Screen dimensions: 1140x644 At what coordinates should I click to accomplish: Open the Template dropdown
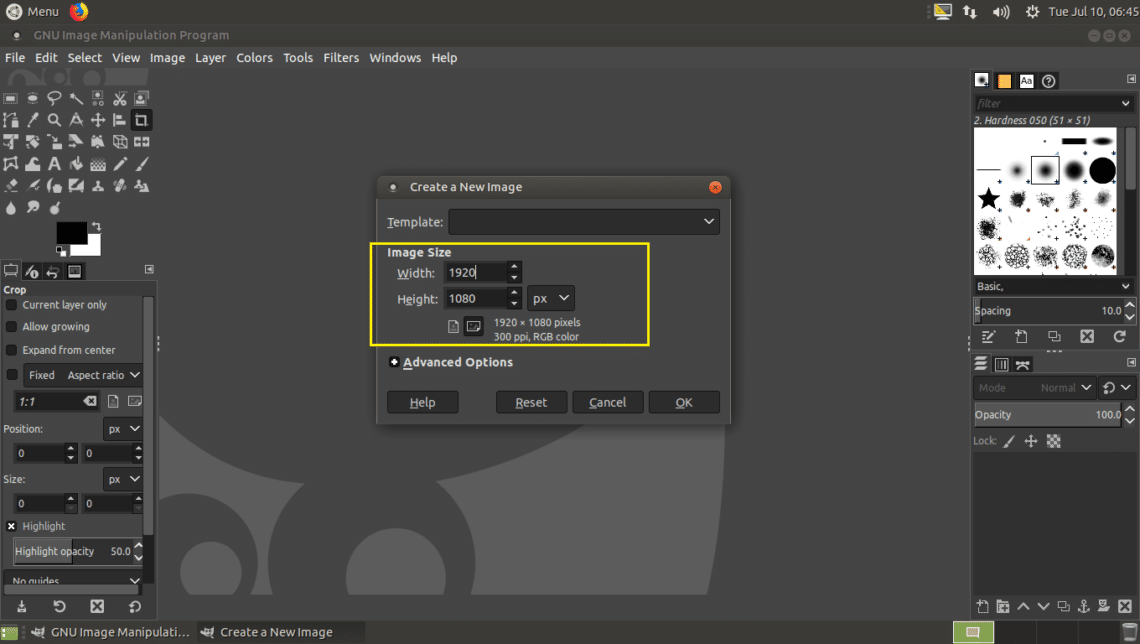coord(584,221)
